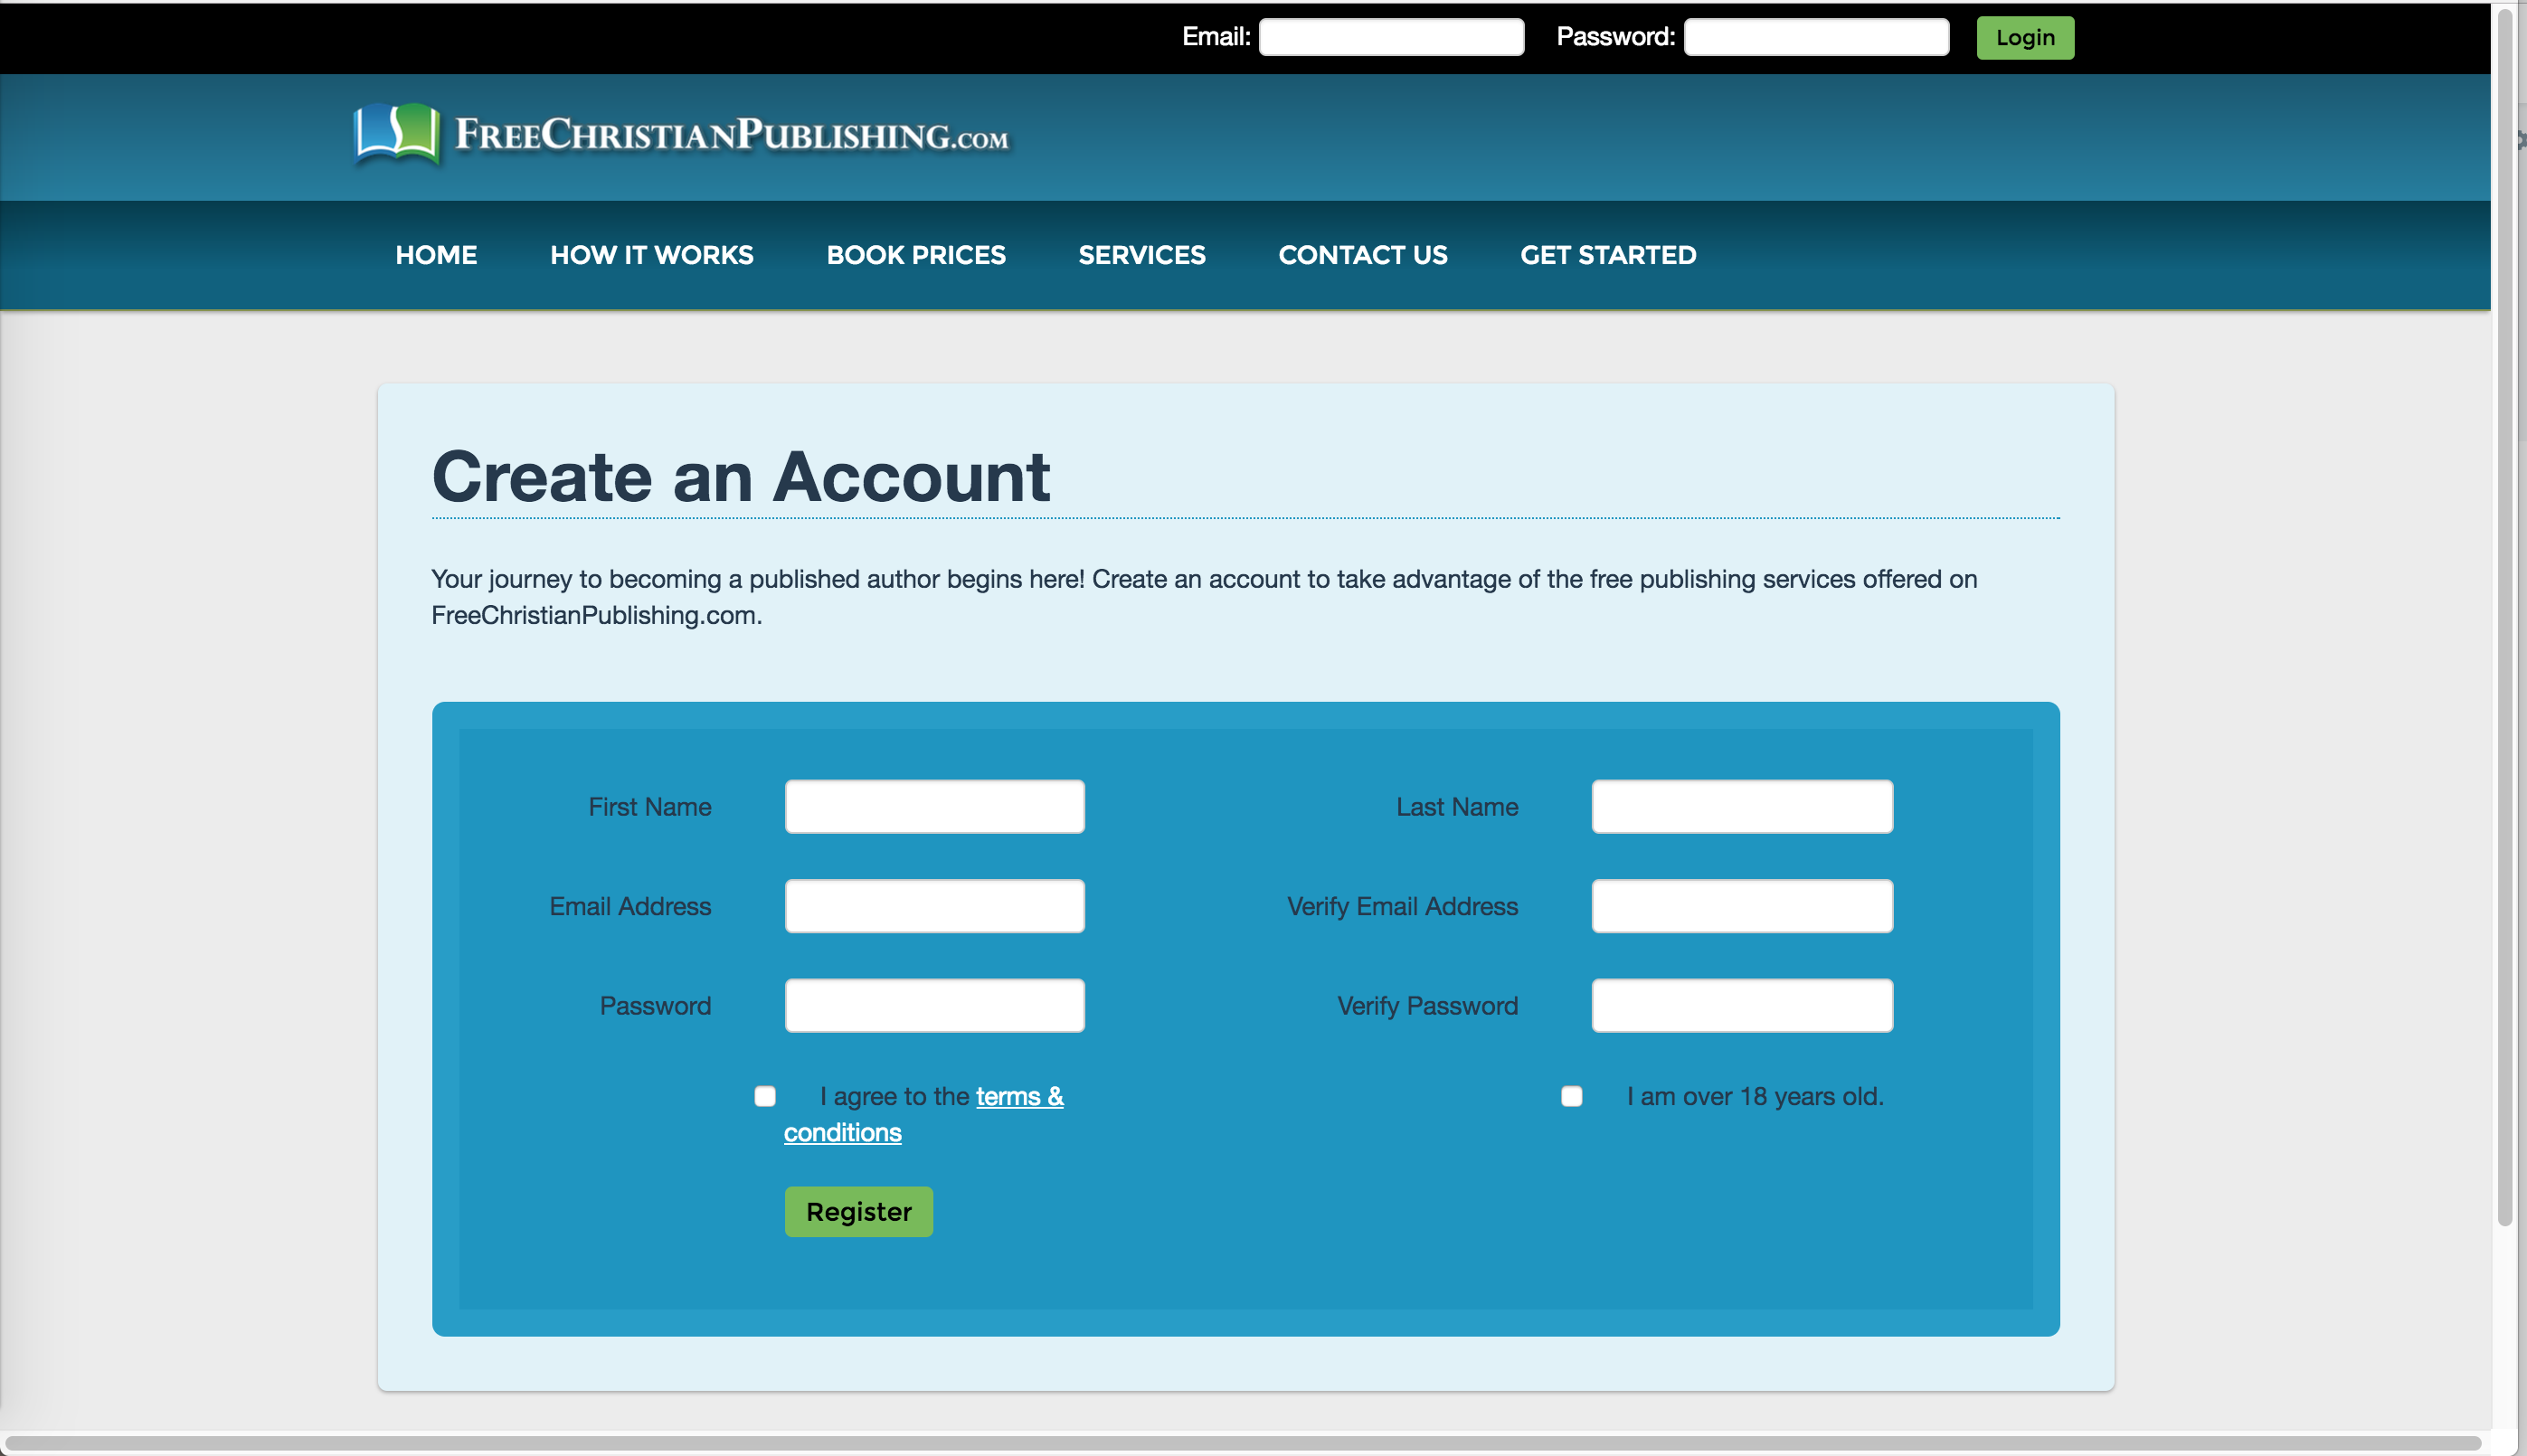This screenshot has height=1456, width=2527.
Task: Select CONTACT US in the navigation
Action: (x=1362, y=255)
